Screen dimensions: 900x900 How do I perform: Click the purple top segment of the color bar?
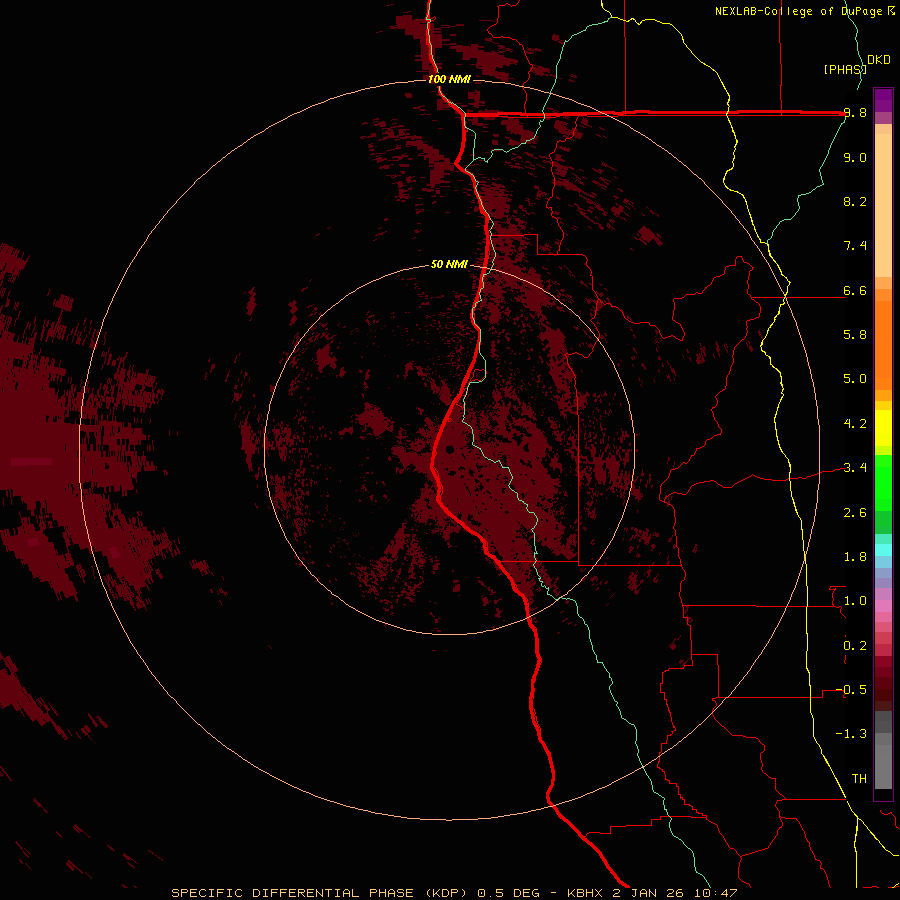(883, 100)
